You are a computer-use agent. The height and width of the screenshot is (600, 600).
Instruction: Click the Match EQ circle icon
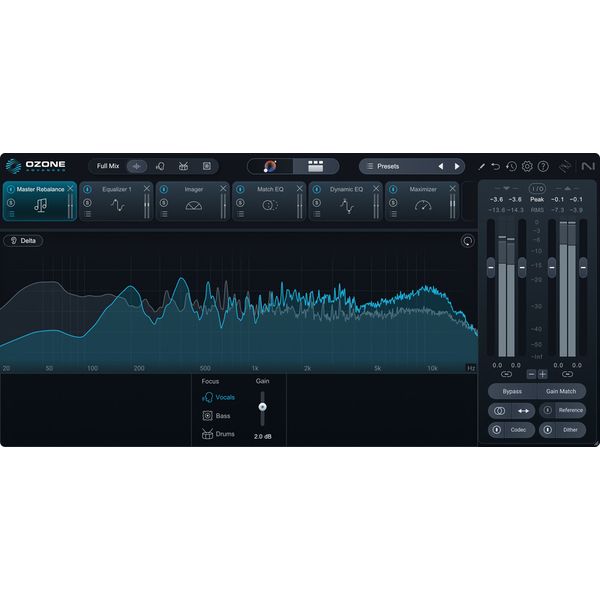[x=270, y=205]
